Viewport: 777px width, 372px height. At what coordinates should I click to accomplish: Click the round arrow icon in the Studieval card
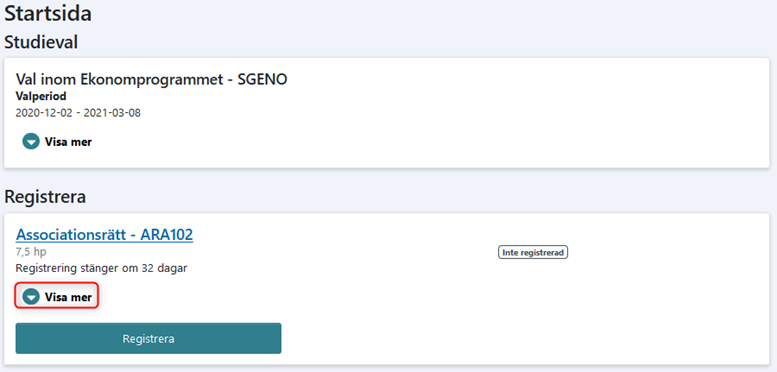point(31,142)
